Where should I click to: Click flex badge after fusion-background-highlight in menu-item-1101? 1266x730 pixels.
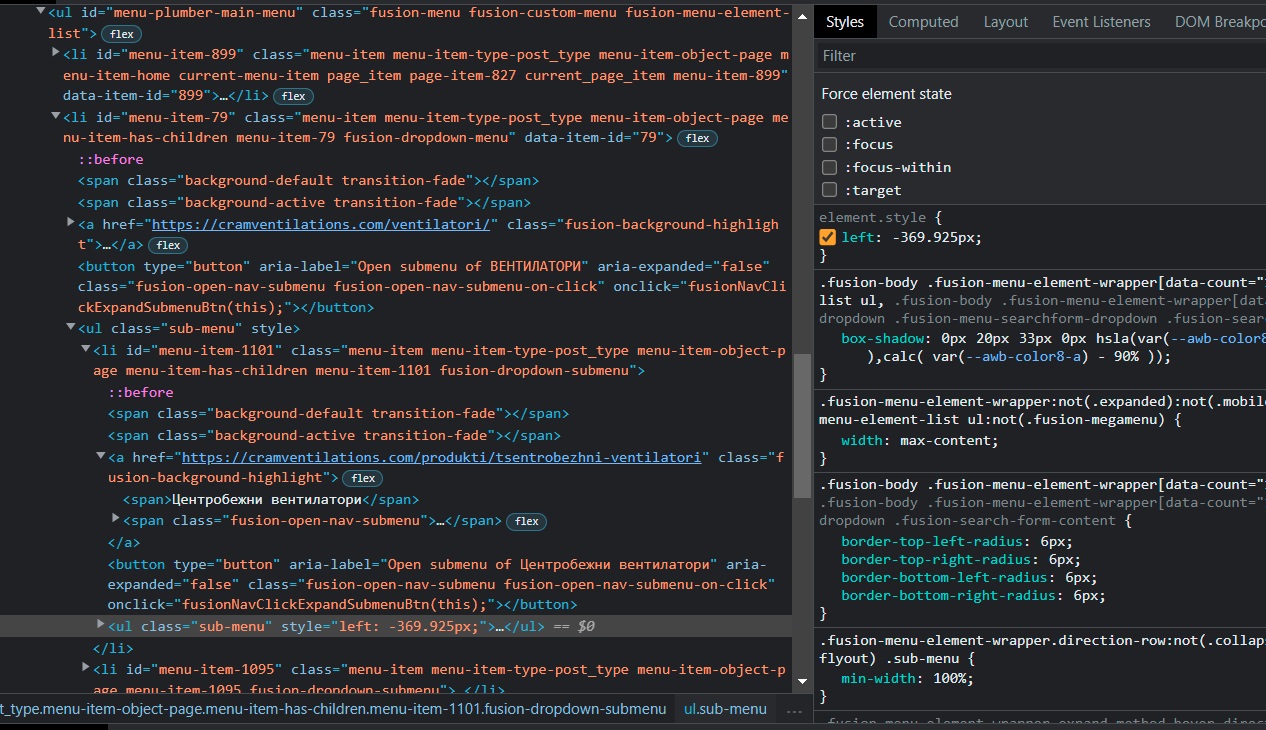click(x=363, y=479)
